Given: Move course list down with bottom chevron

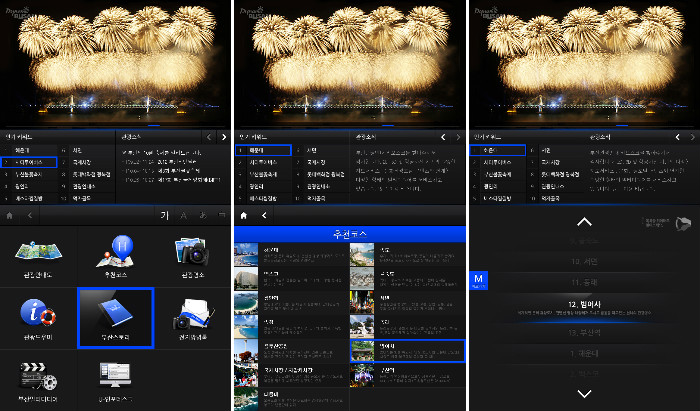Looking at the screenshot, I should point(584,394).
